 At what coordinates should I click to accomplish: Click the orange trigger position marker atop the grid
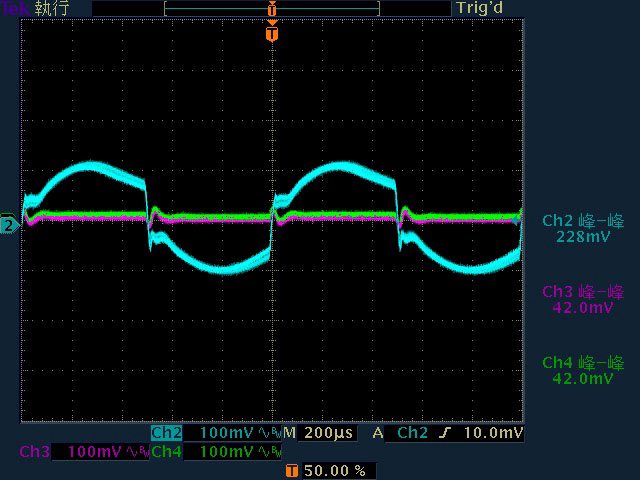tap(271, 34)
